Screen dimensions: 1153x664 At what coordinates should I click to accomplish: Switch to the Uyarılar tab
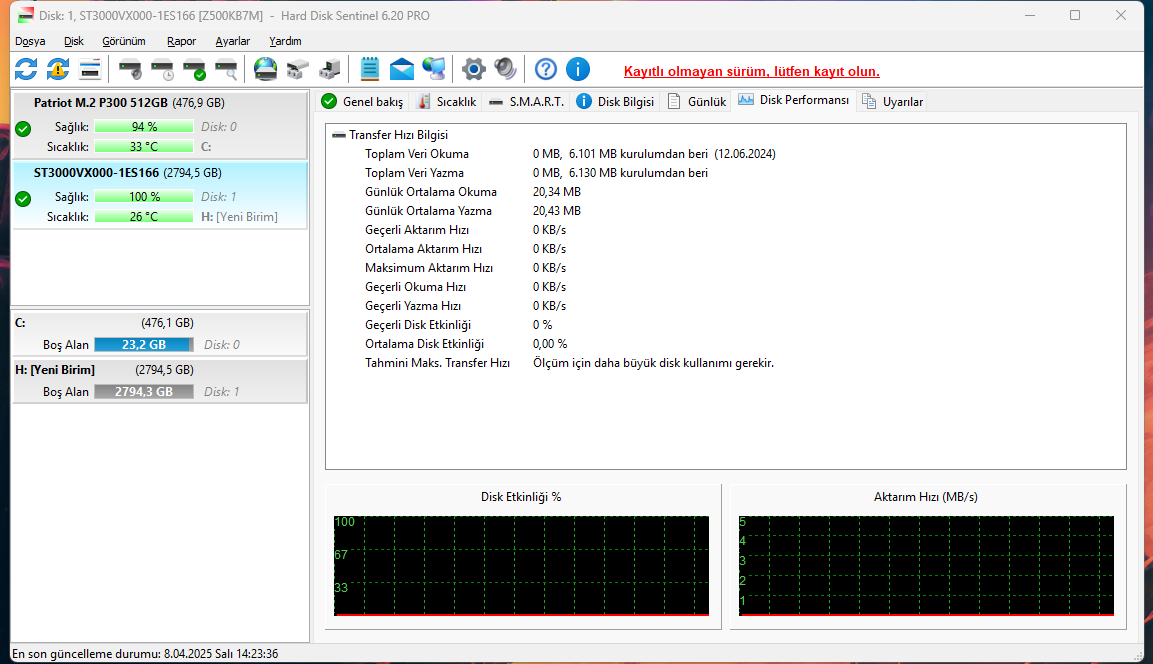pos(893,101)
